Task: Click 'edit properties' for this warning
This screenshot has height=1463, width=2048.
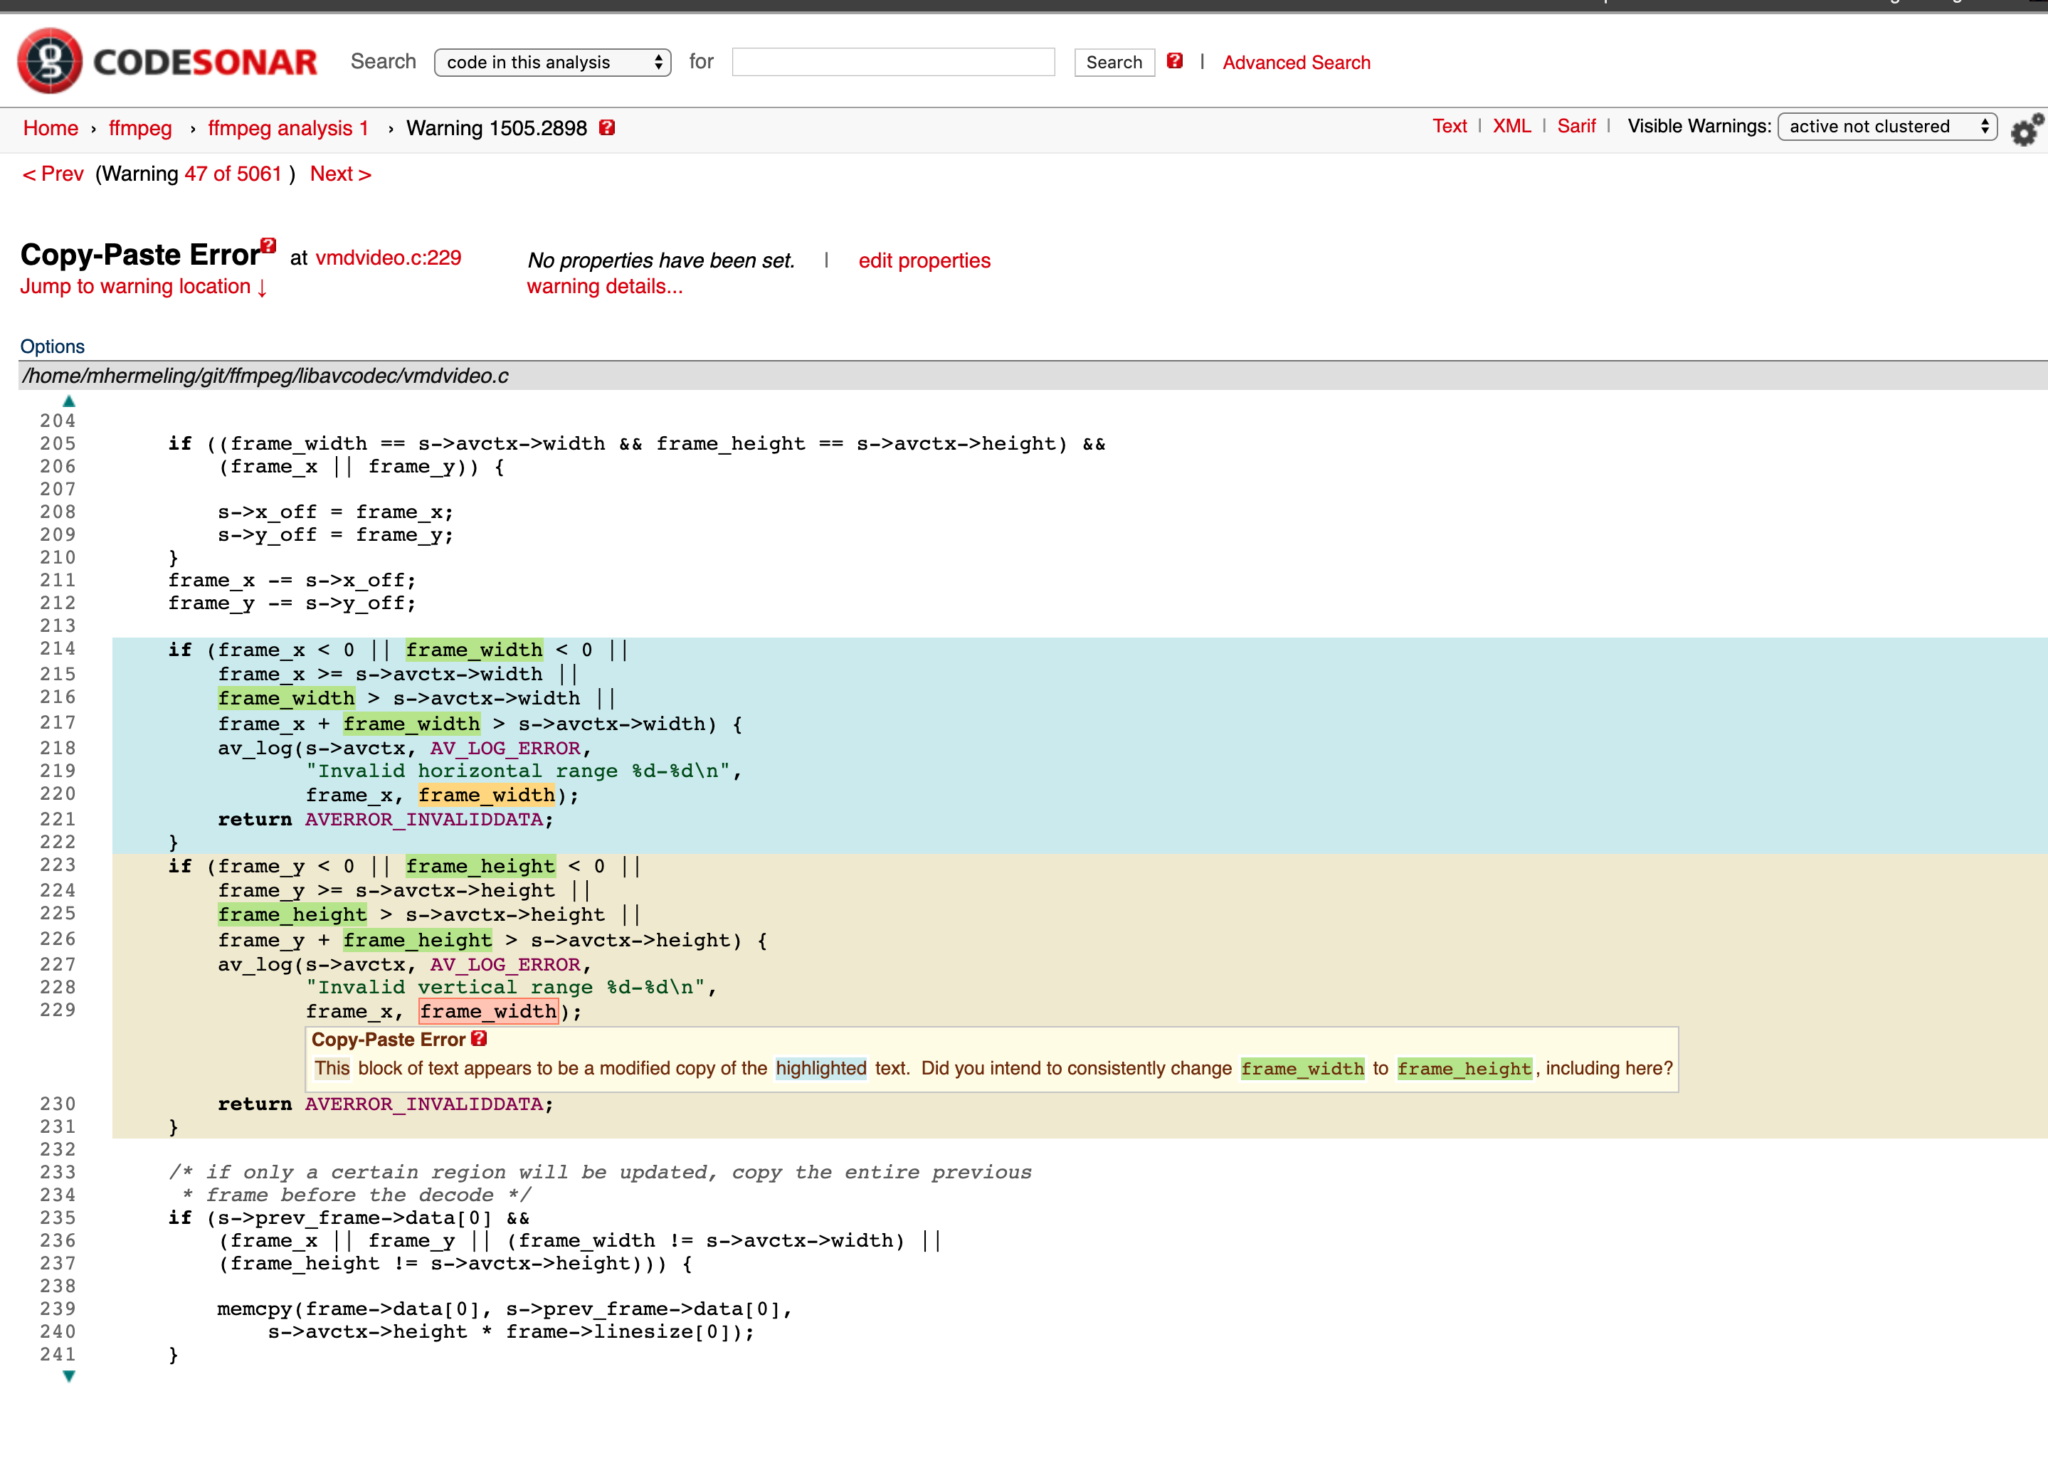Action: pos(923,260)
